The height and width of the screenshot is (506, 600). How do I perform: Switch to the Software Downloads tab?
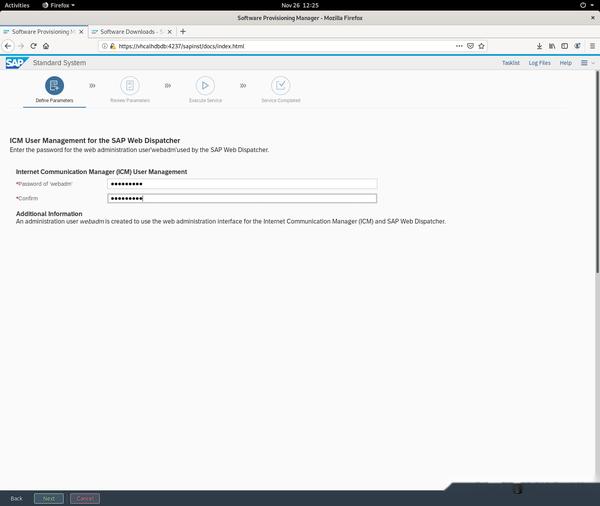(132, 32)
